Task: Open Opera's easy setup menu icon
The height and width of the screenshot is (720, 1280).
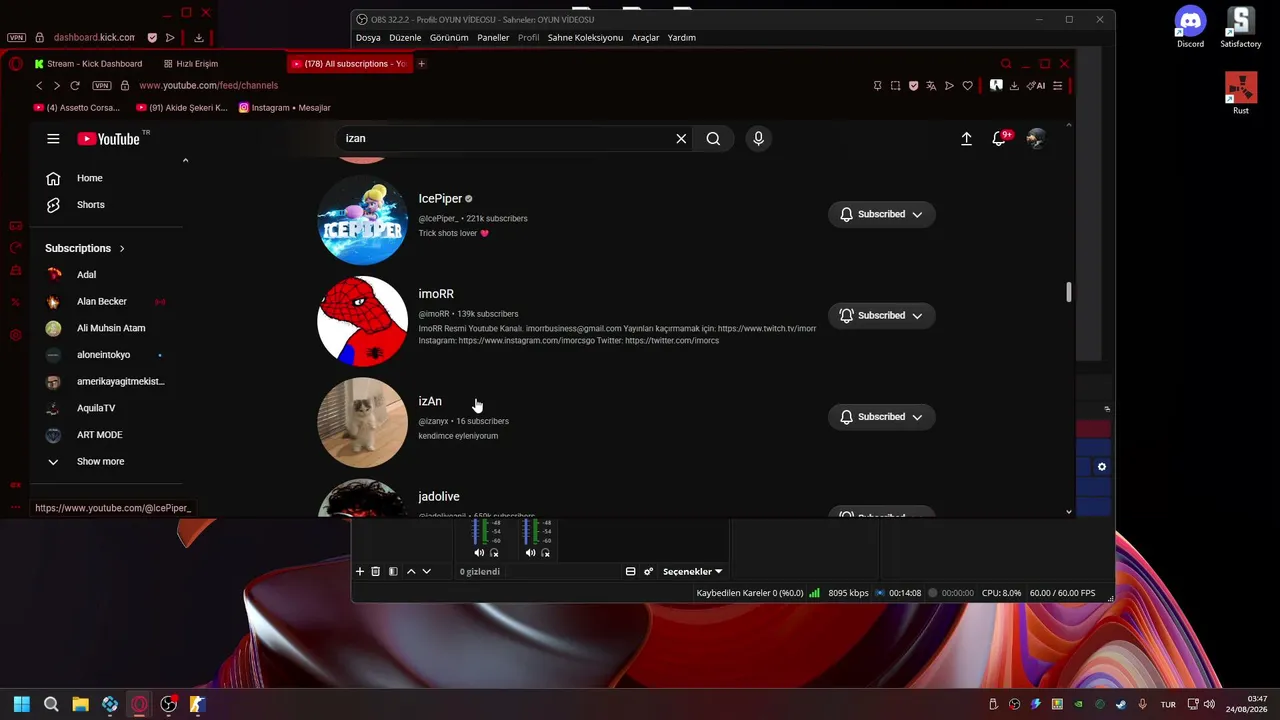Action: pos(1058,86)
